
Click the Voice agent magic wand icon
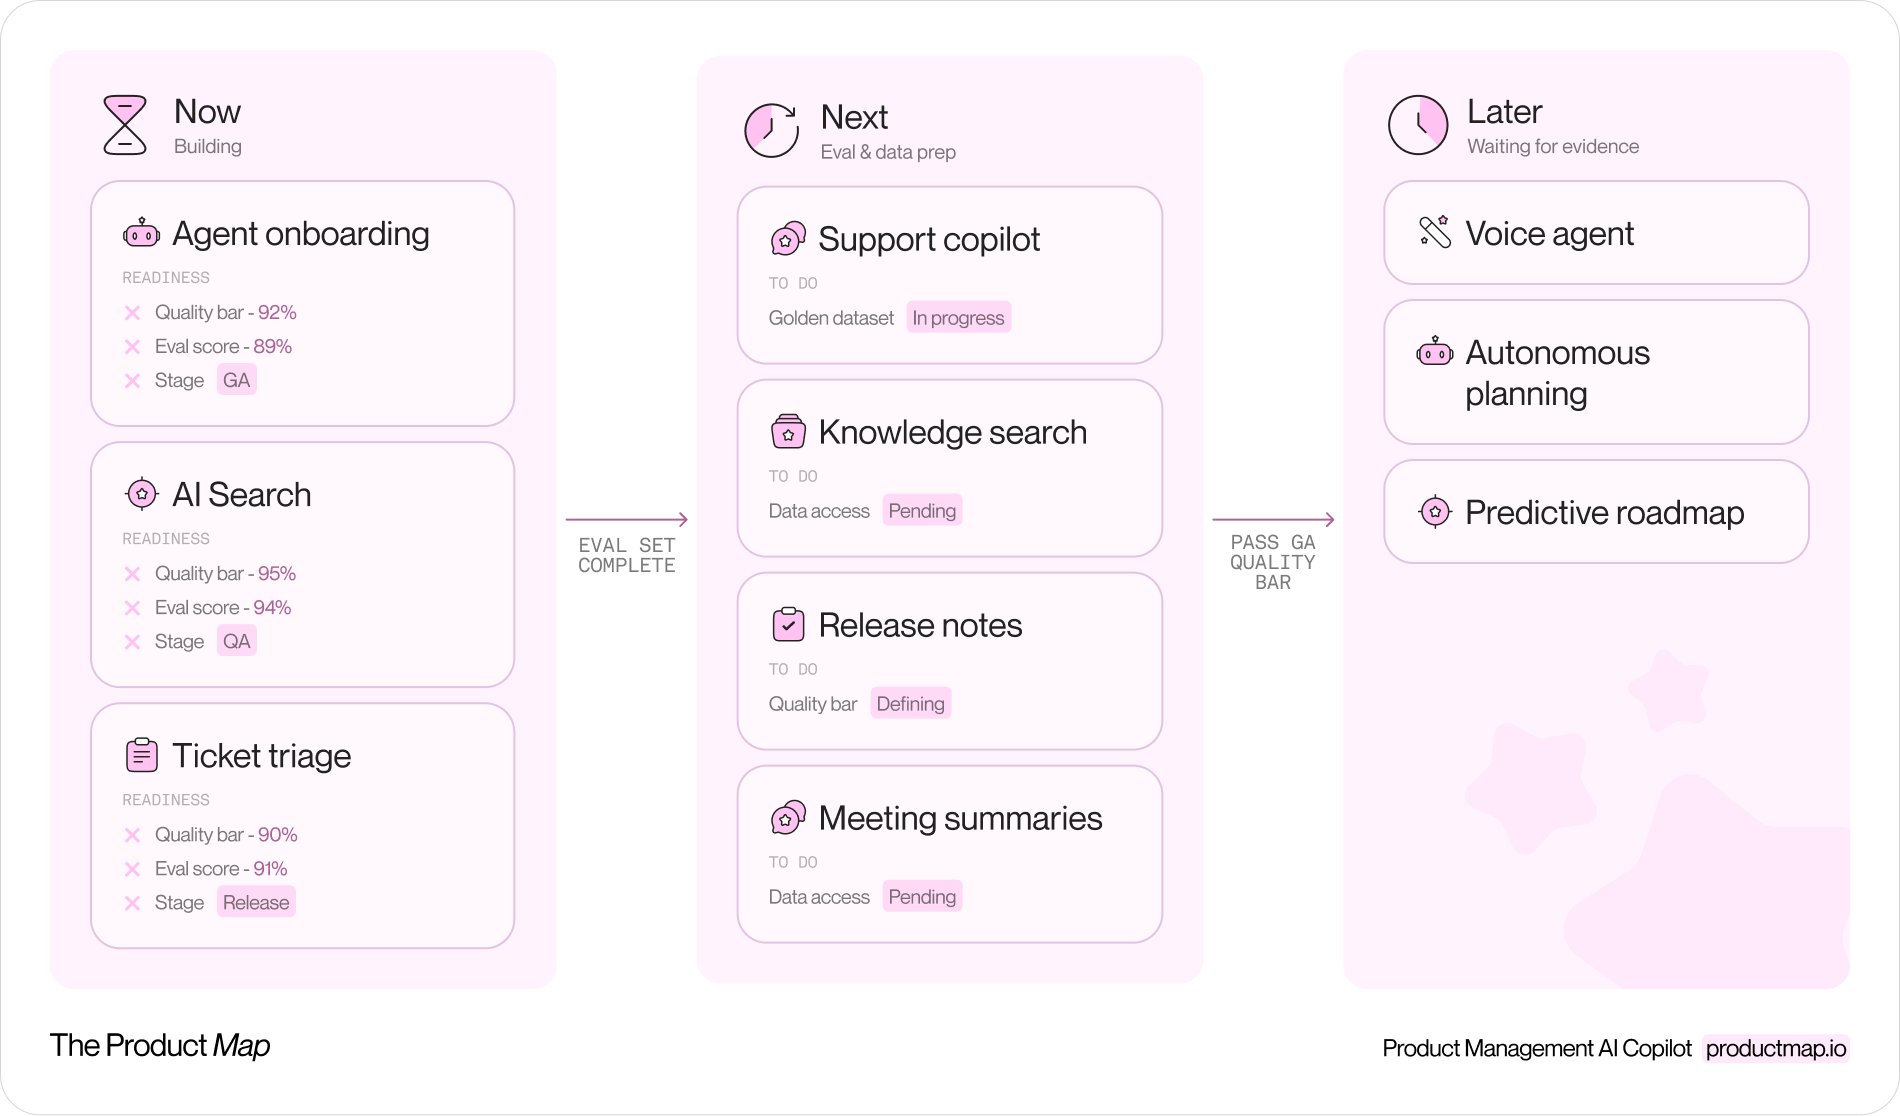[x=1435, y=232]
